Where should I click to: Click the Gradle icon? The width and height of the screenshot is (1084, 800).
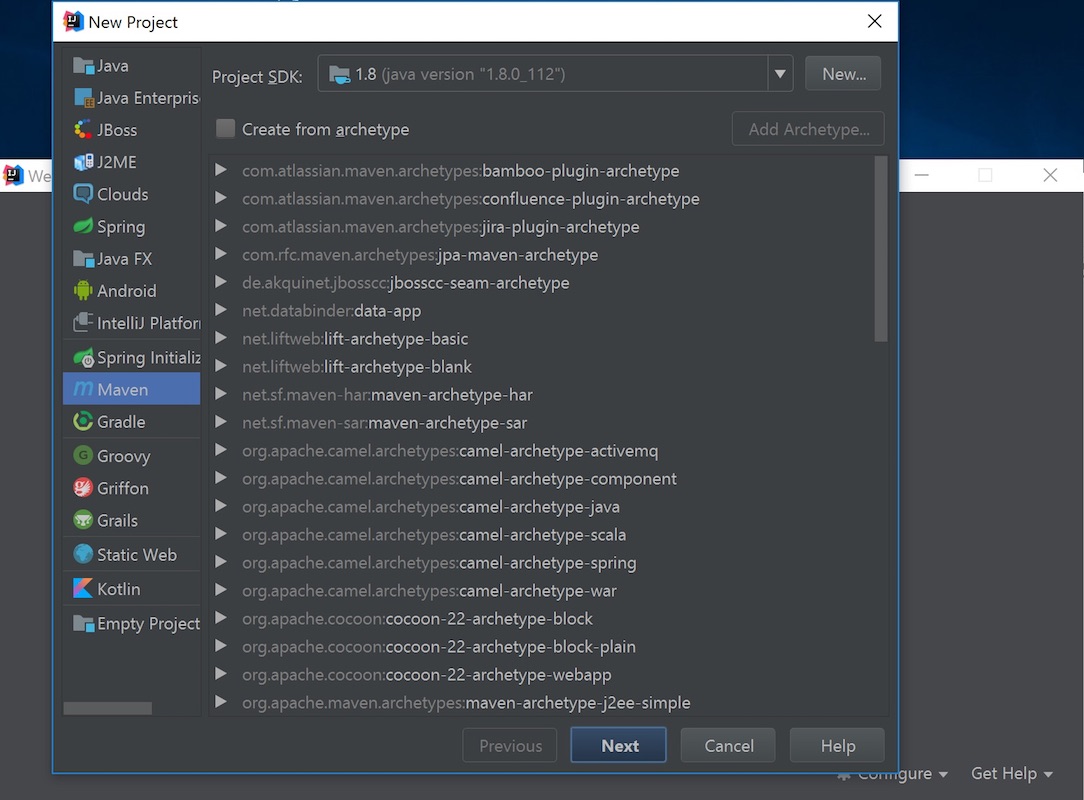83,421
